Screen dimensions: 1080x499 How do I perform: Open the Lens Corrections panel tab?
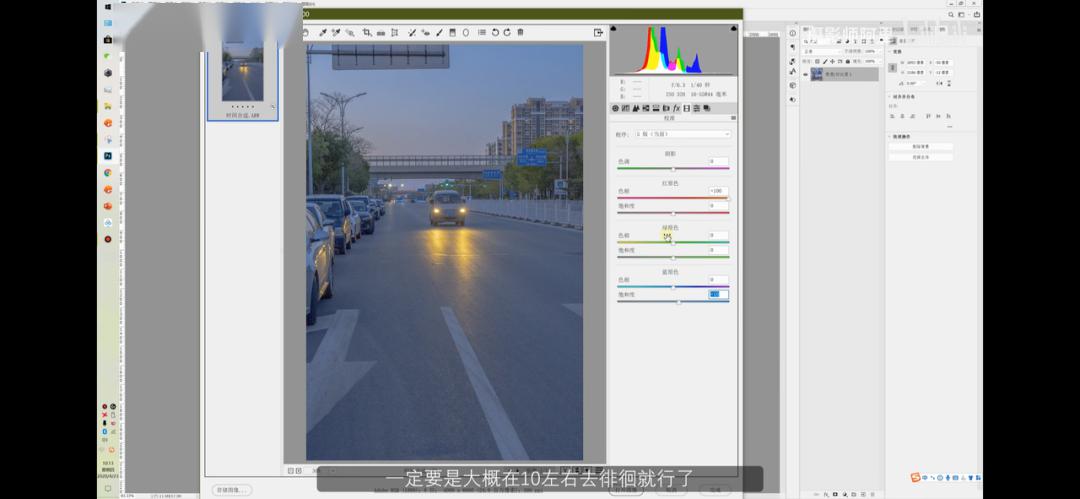[x=666, y=108]
